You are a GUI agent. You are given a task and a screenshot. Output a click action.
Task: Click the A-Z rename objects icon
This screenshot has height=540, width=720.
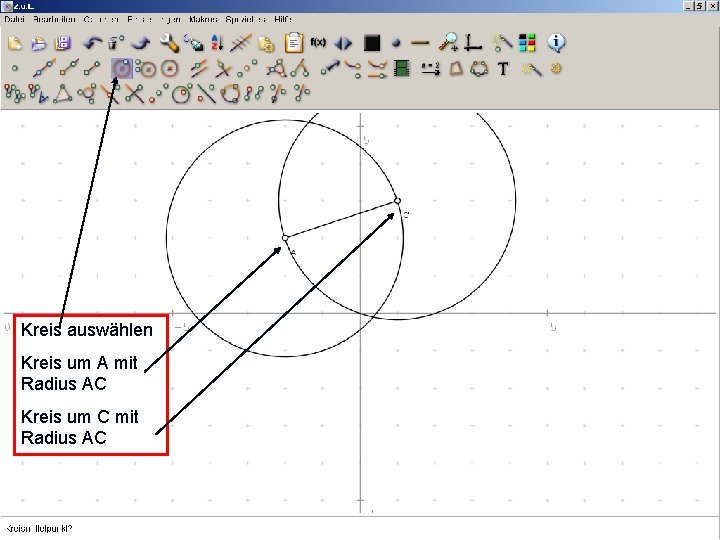click(217, 43)
